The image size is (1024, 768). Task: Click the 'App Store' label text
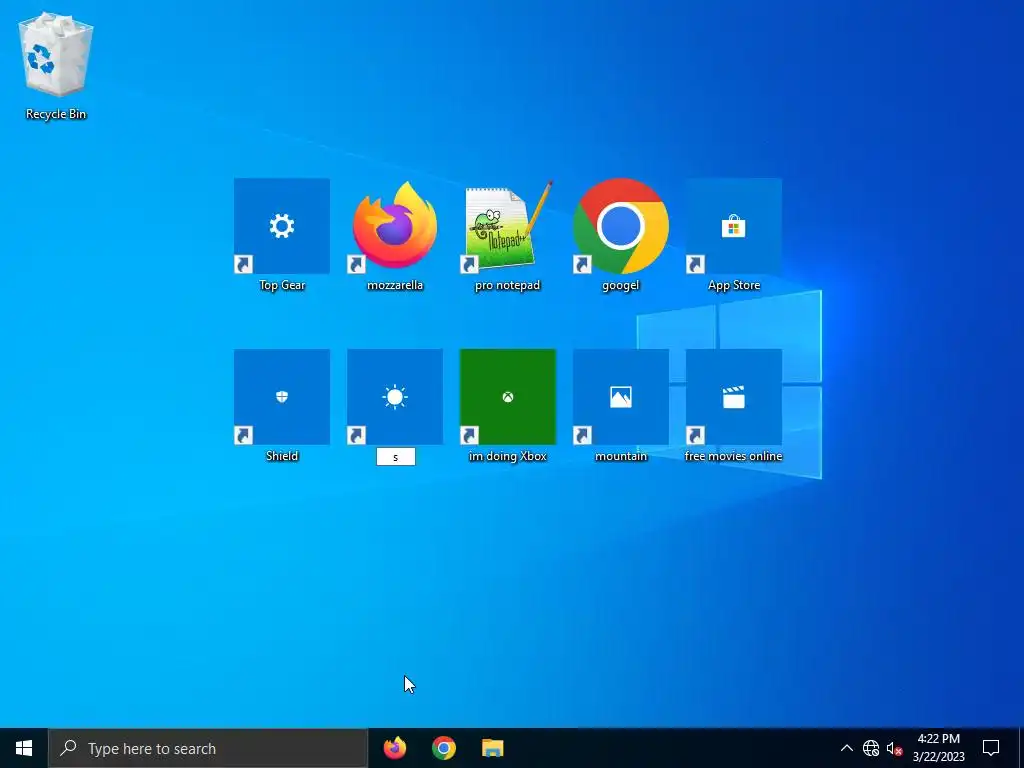tap(734, 285)
